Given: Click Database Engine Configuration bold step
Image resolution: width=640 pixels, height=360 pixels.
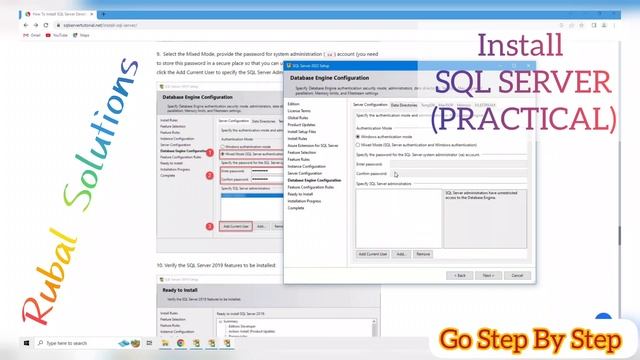Looking at the screenshot, I should point(314,180).
